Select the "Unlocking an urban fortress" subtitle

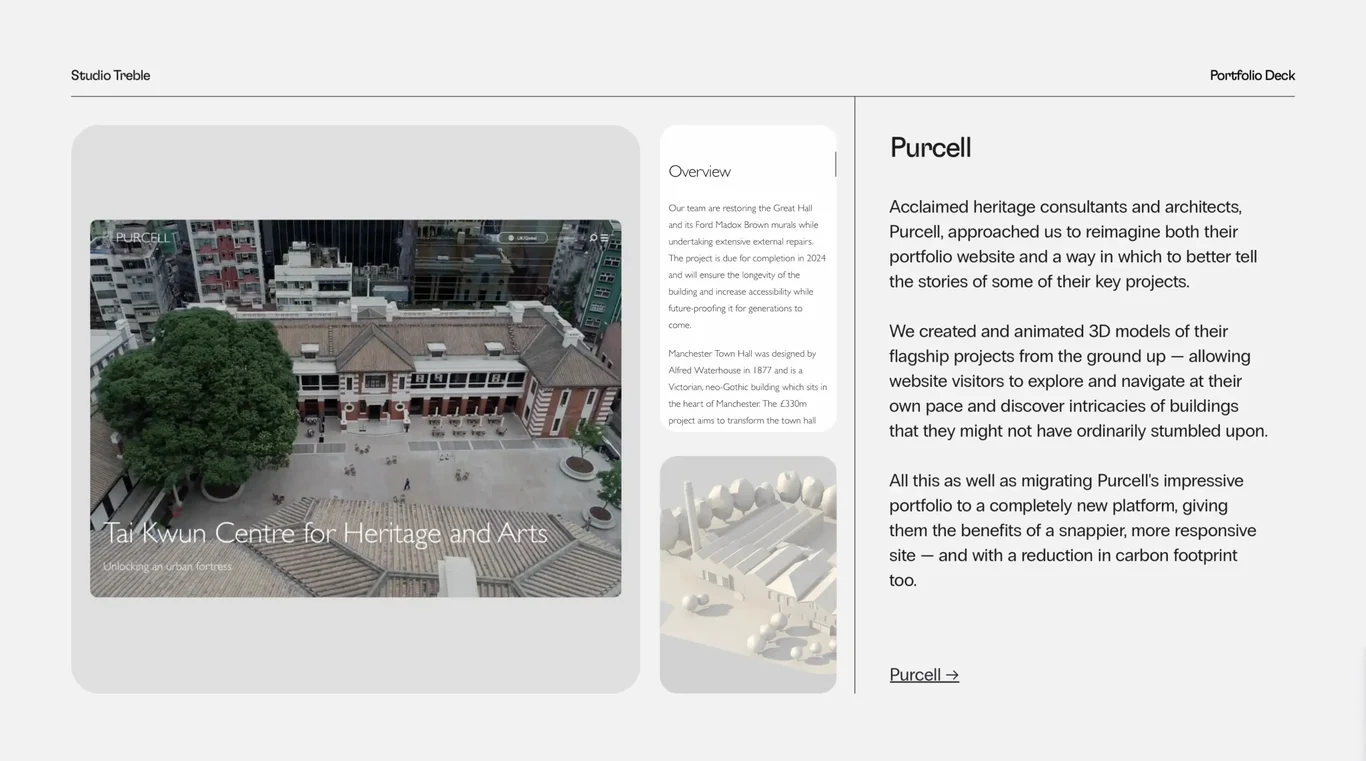167,566
